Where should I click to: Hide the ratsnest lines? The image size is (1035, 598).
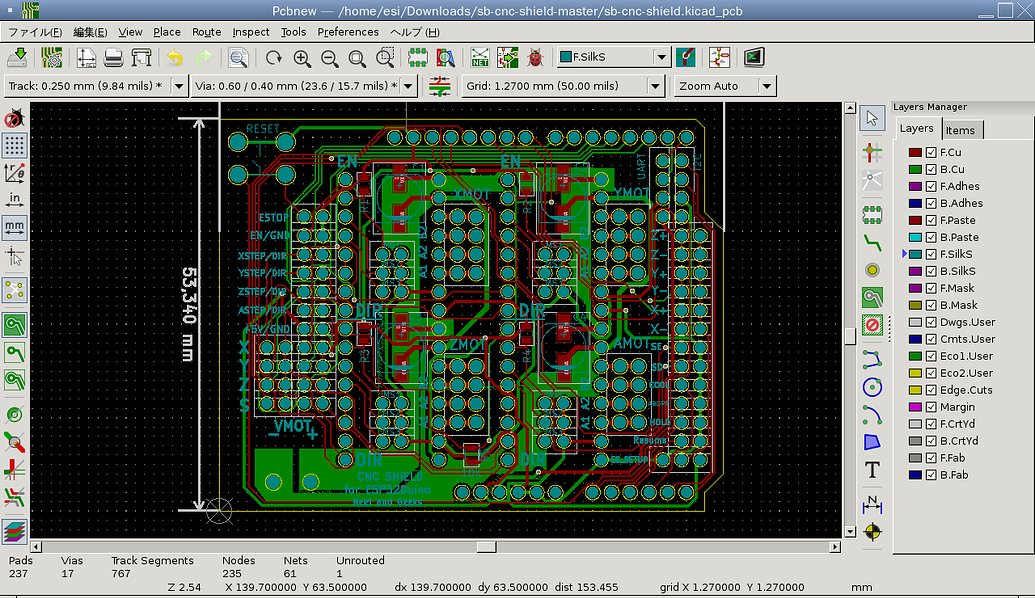coord(13,289)
